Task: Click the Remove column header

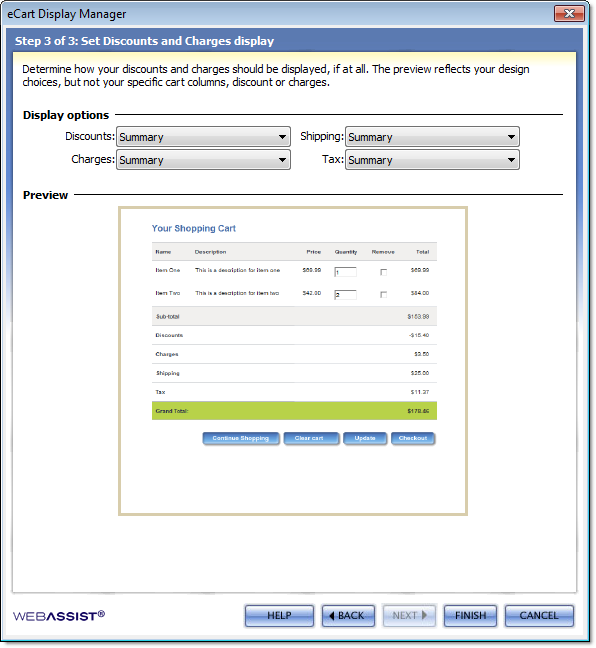Action: [383, 252]
